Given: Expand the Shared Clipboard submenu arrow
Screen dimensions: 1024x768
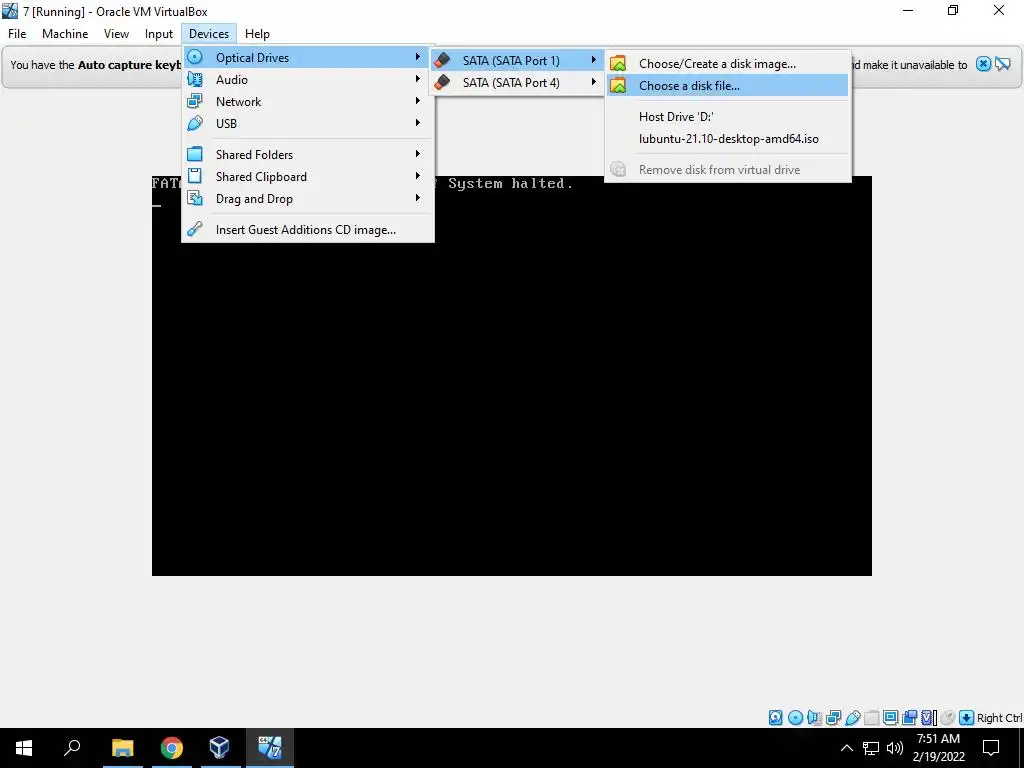Looking at the screenshot, I should coord(417,176).
